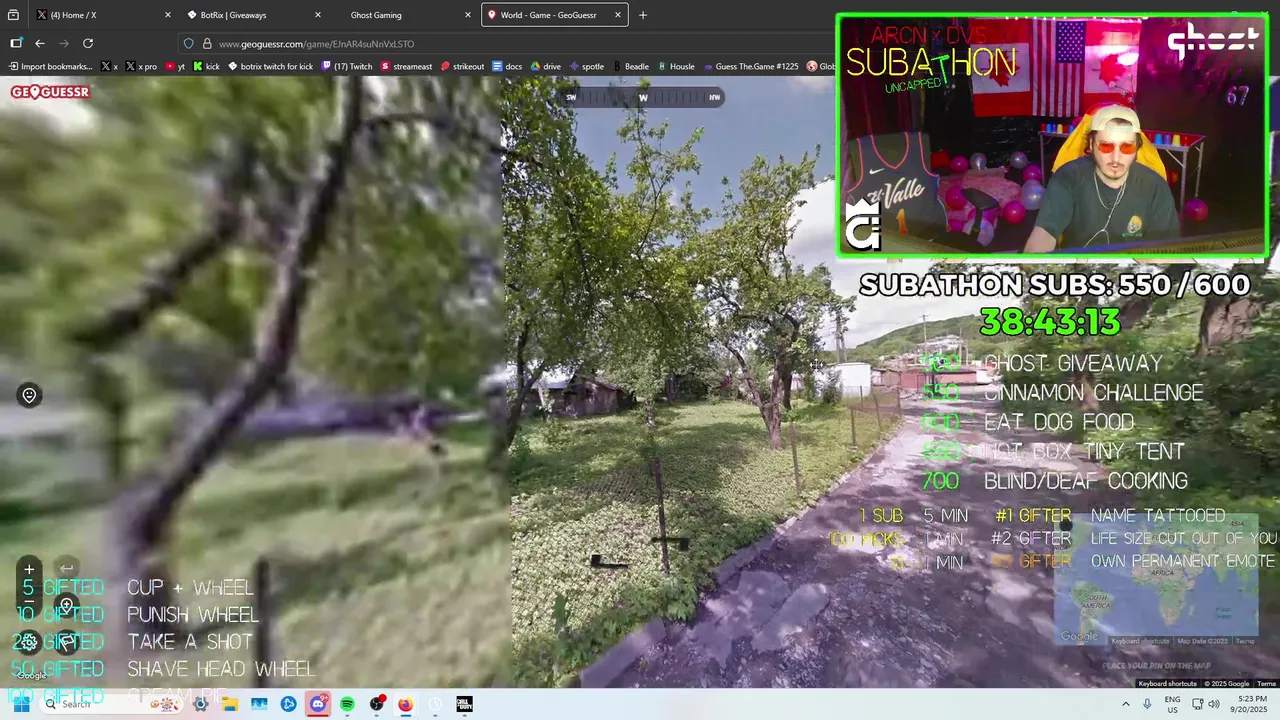Open the '(17) Twitch' bookmark
The width and height of the screenshot is (1280, 720).
click(x=346, y=67)
